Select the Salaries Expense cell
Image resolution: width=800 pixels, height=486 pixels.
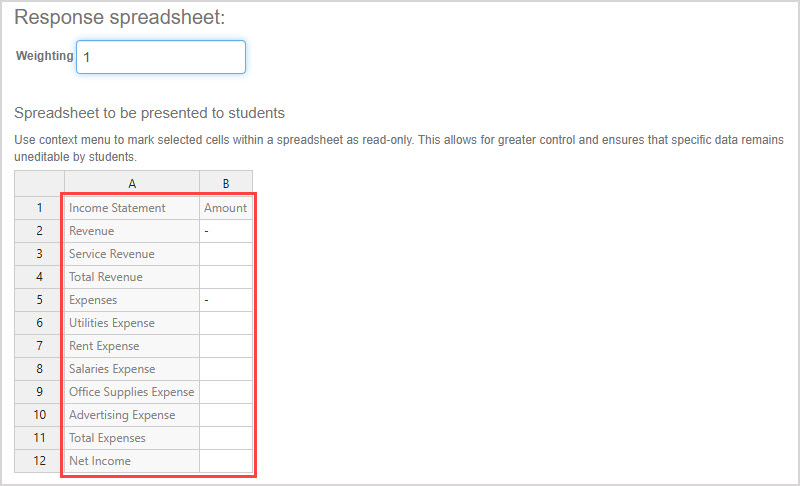pos(132,369)
